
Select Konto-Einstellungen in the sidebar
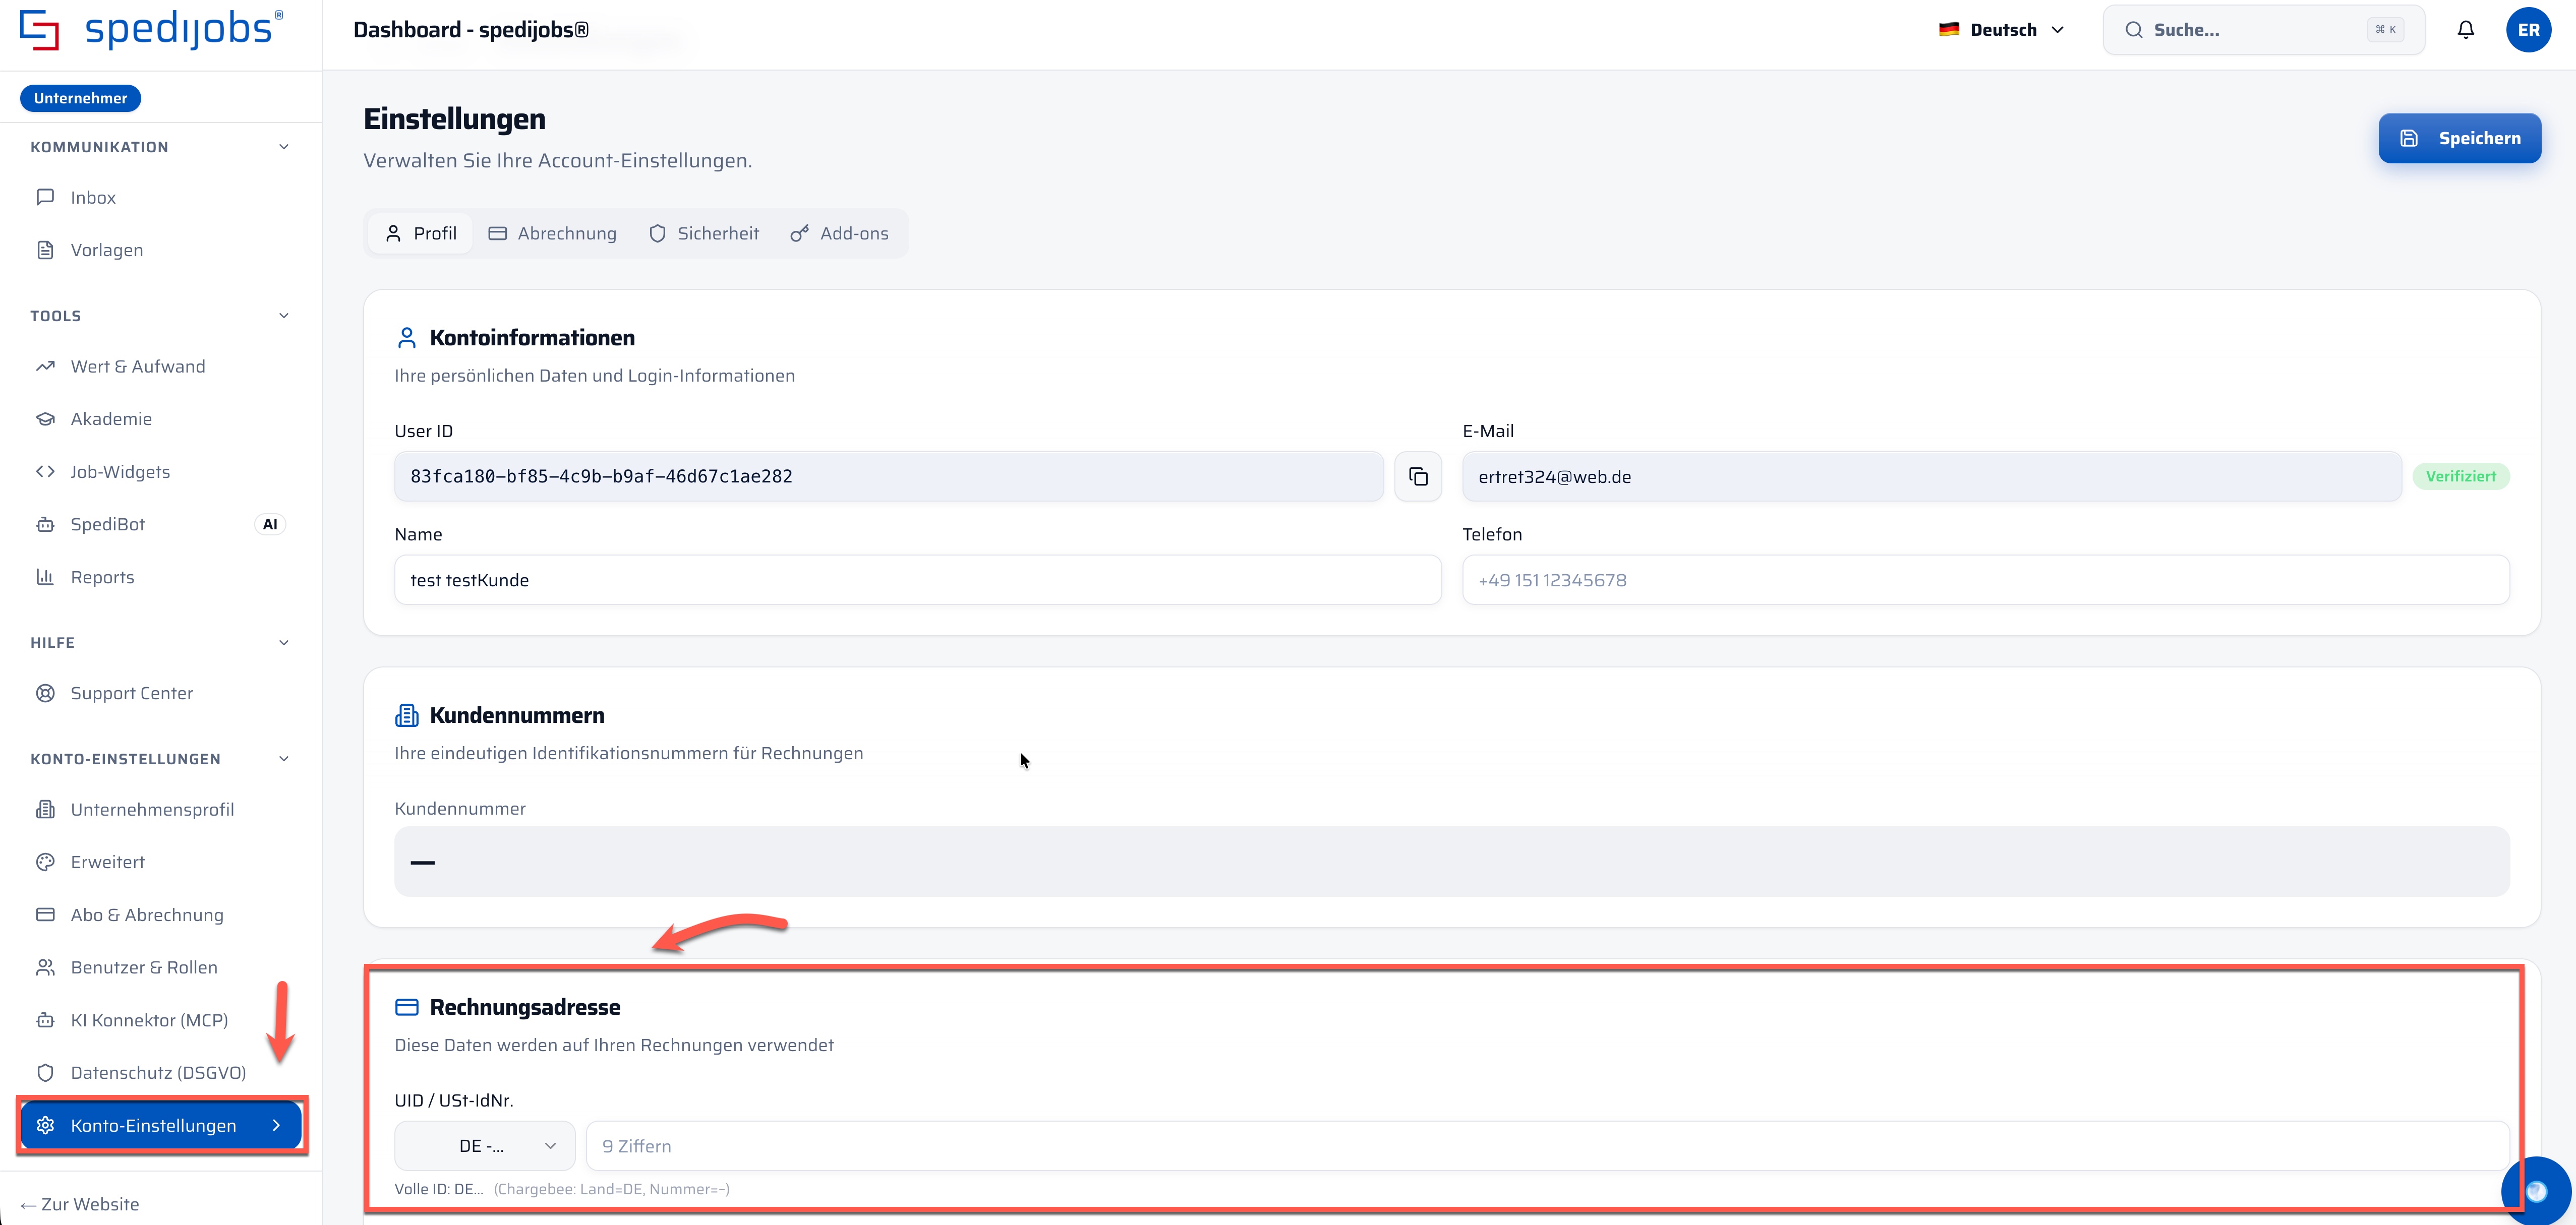coord(160,1125)
